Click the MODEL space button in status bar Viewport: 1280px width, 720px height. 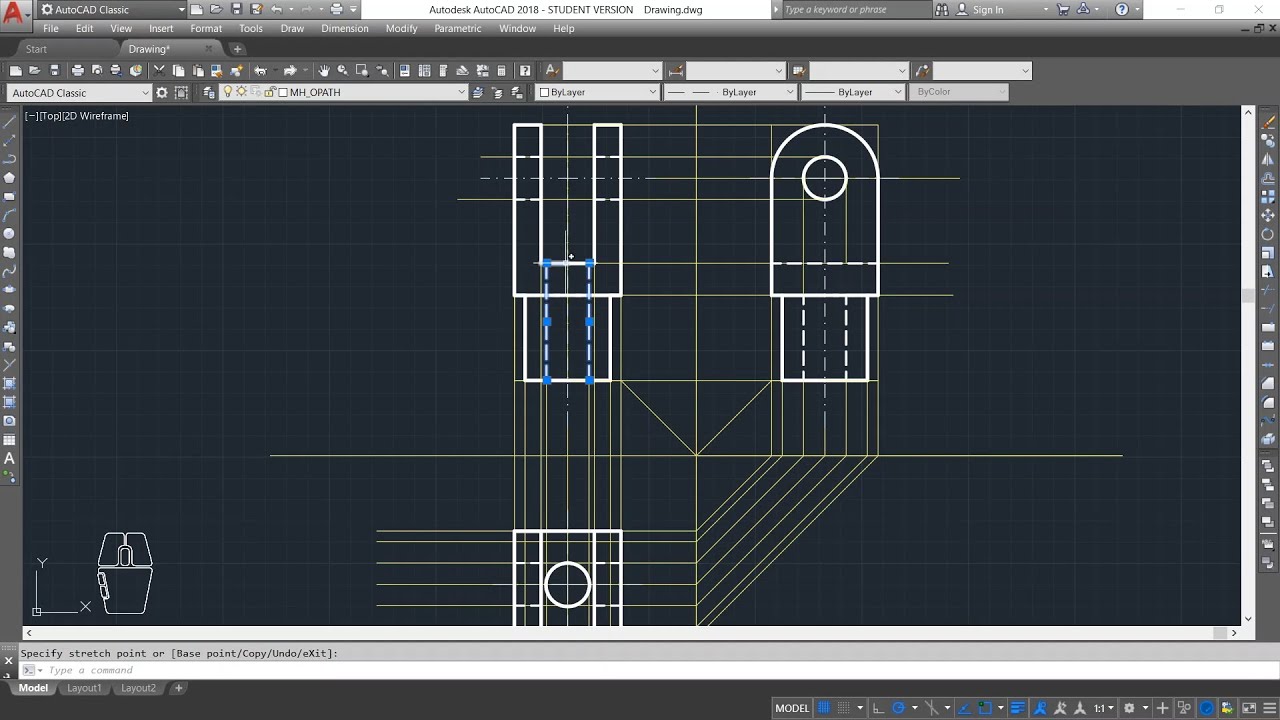point(792,708)
